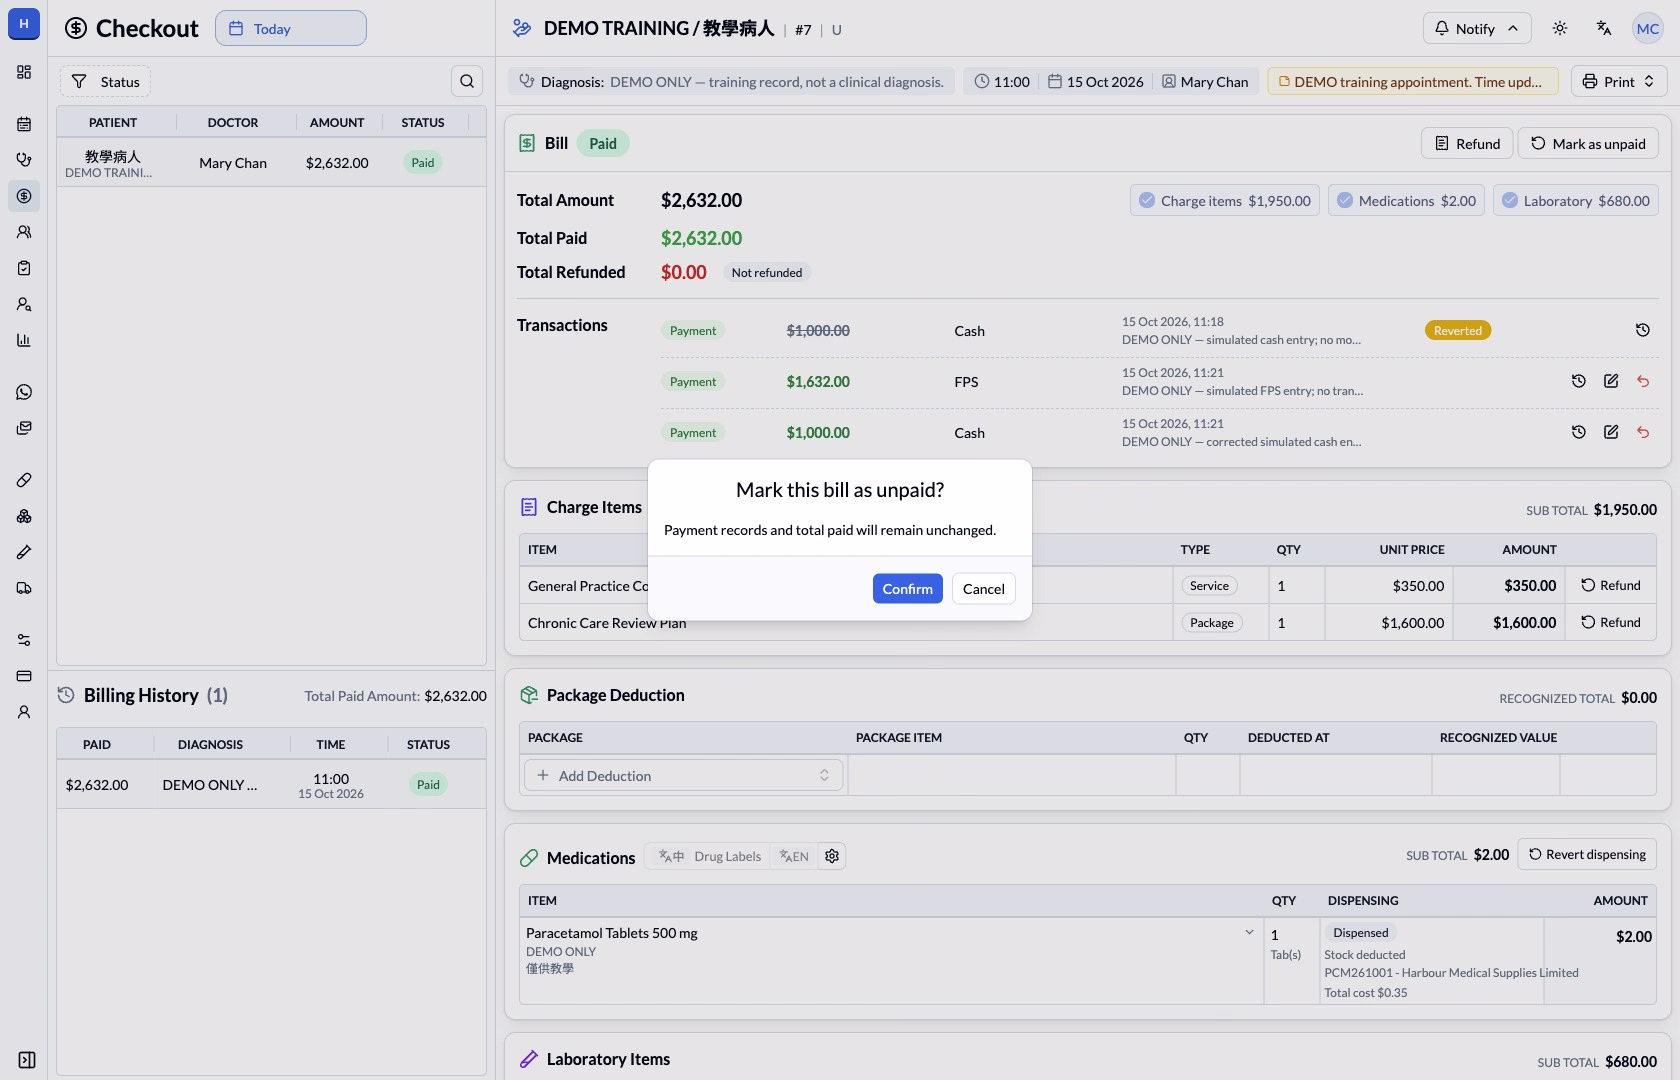Confirm marking the bill as unpaid
This screenshot has height=1080, width=1680.
[x=907, y=588]
